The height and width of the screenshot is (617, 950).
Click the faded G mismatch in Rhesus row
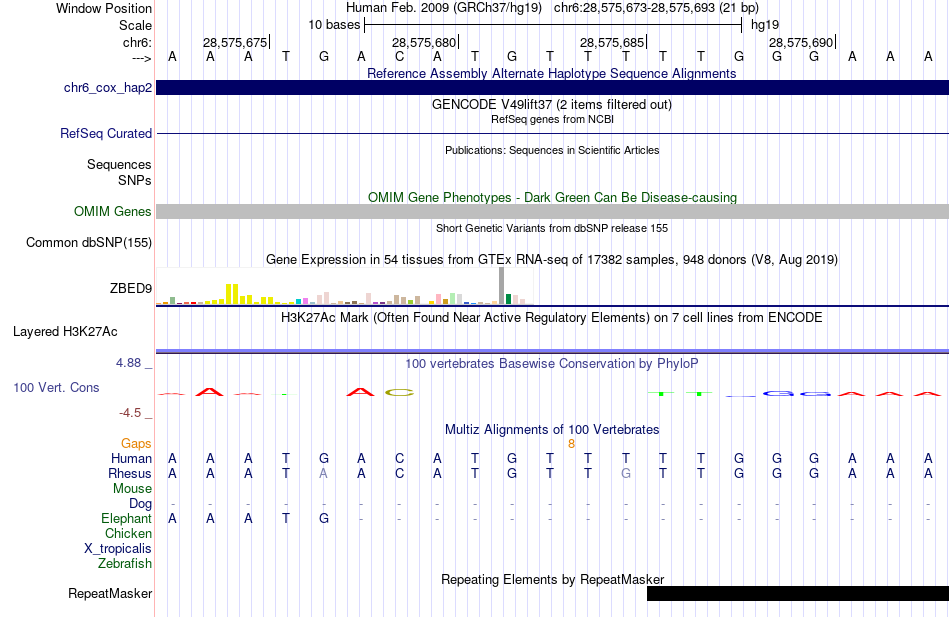[626, 473]
